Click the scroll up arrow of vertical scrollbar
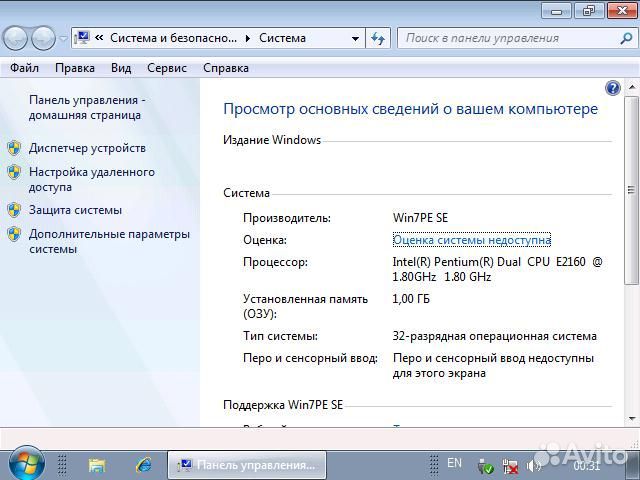 point(631,87)
